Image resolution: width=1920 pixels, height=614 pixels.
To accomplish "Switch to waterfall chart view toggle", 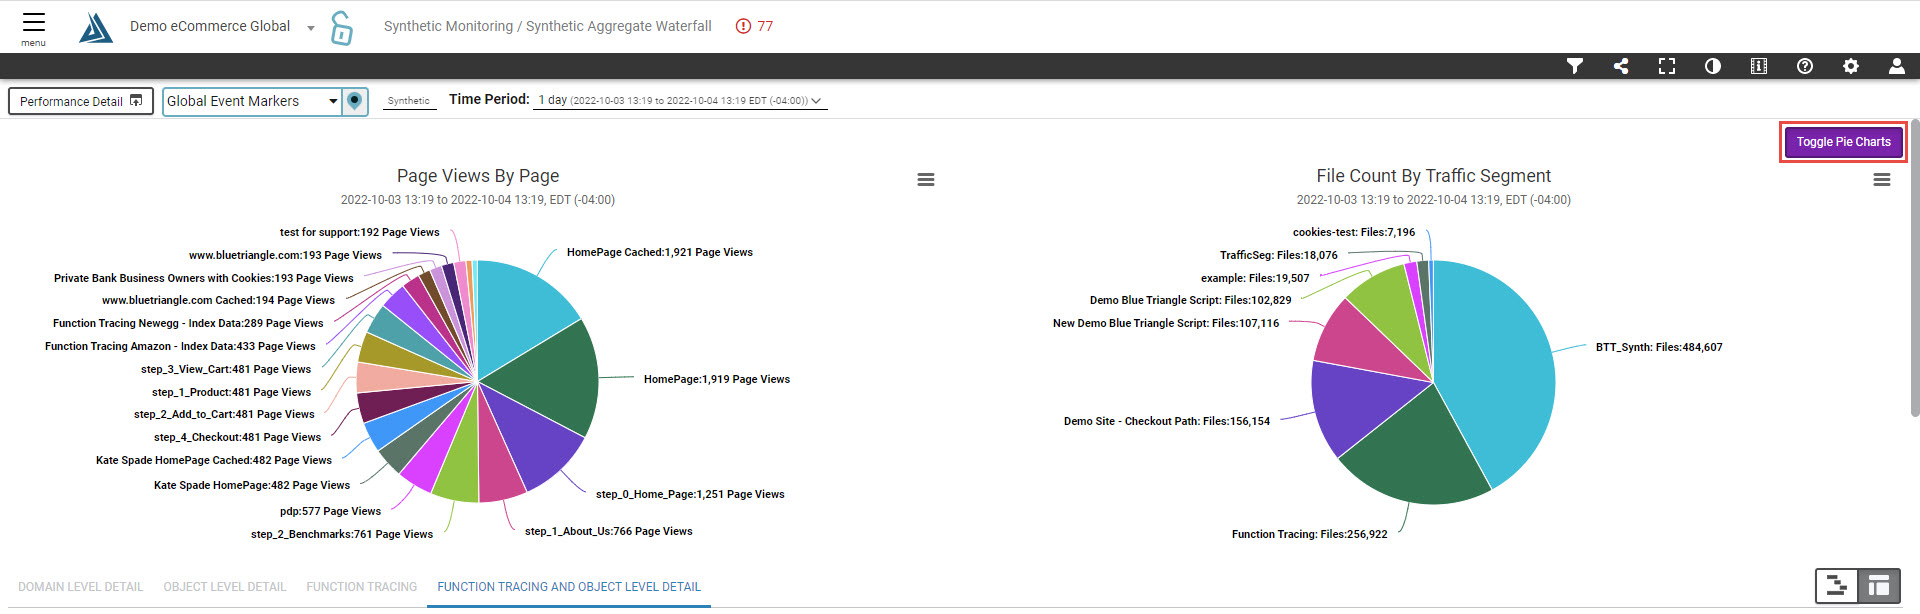I will click(x=1836, y=586).
